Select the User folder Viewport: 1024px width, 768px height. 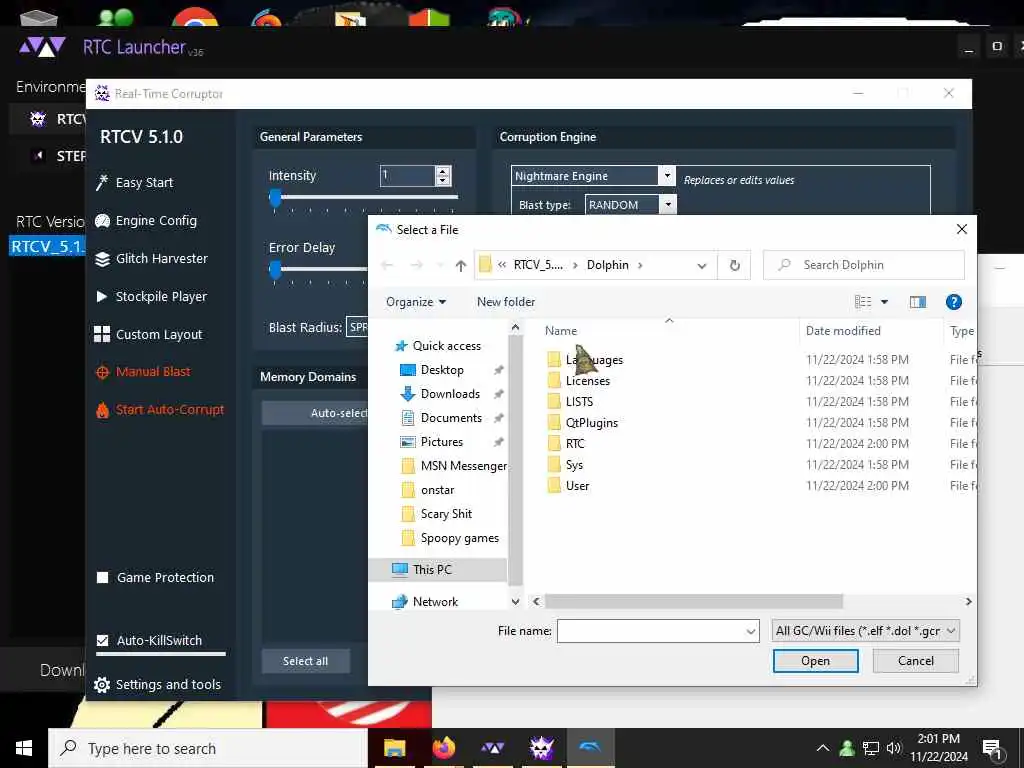[x=577, y=486]
